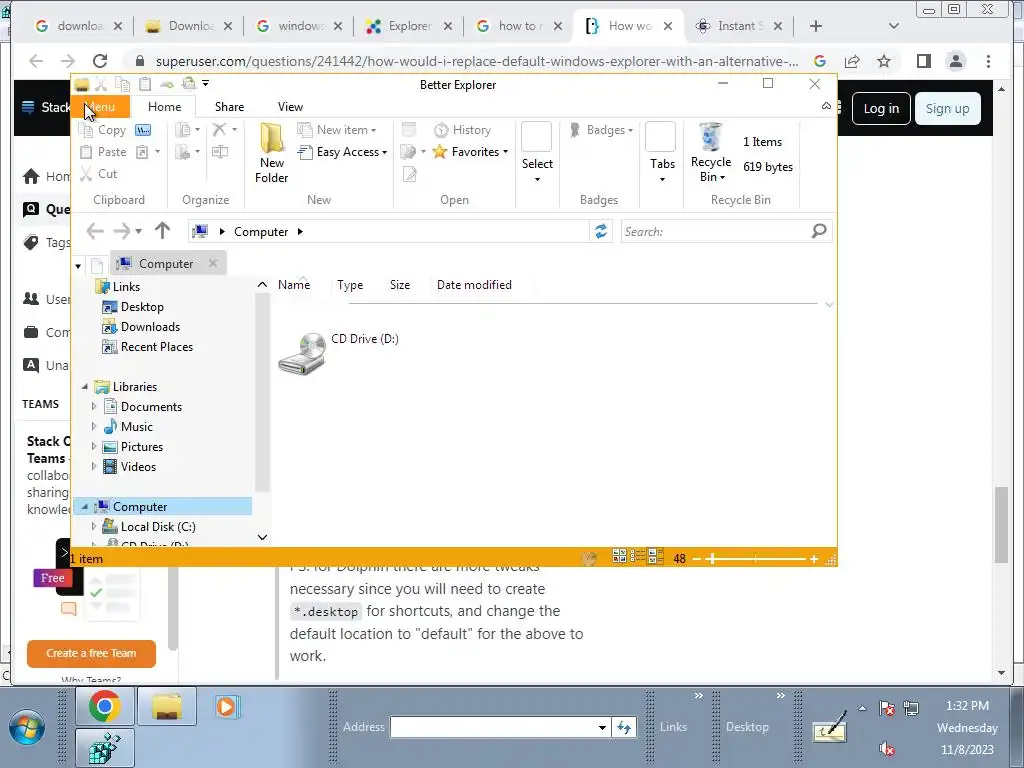Viewport: 1024px width, 768px height.
Task: Click the scissors icon in quick access toolbar
Action: pos(101,84)
